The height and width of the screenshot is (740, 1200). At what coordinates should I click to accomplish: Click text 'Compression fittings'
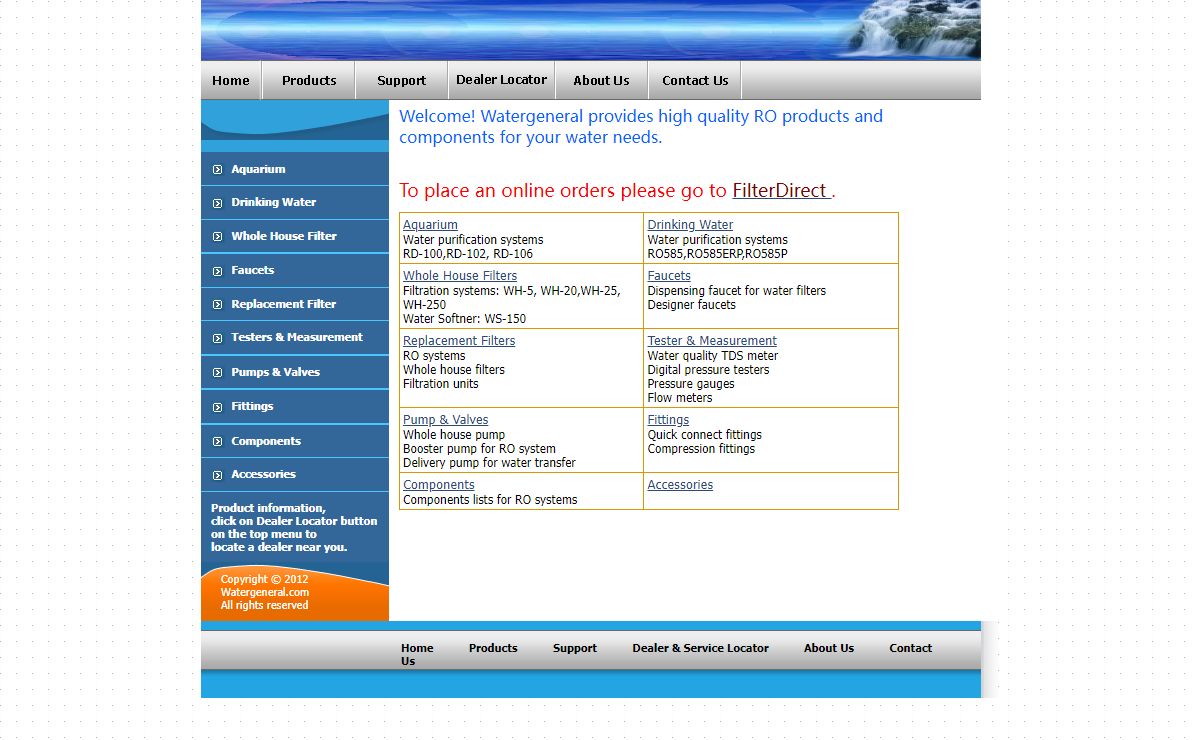(701, 449)
